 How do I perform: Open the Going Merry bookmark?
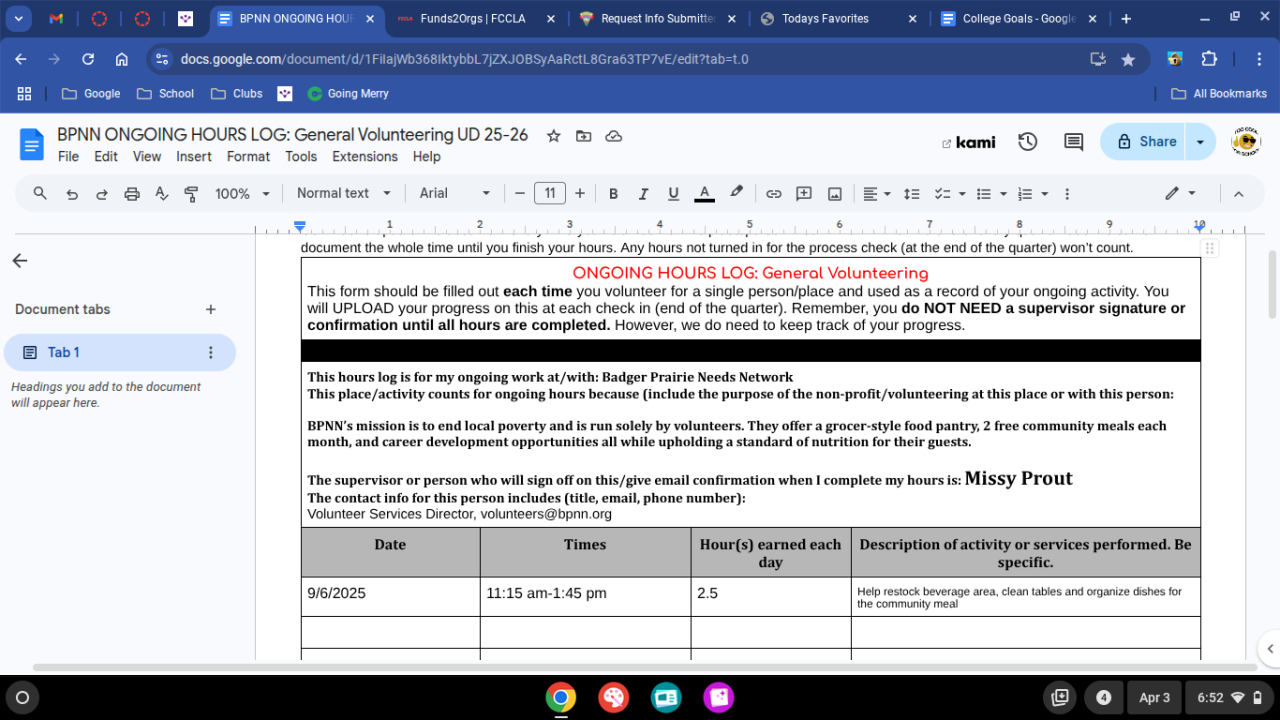click(x=348, y=94)
